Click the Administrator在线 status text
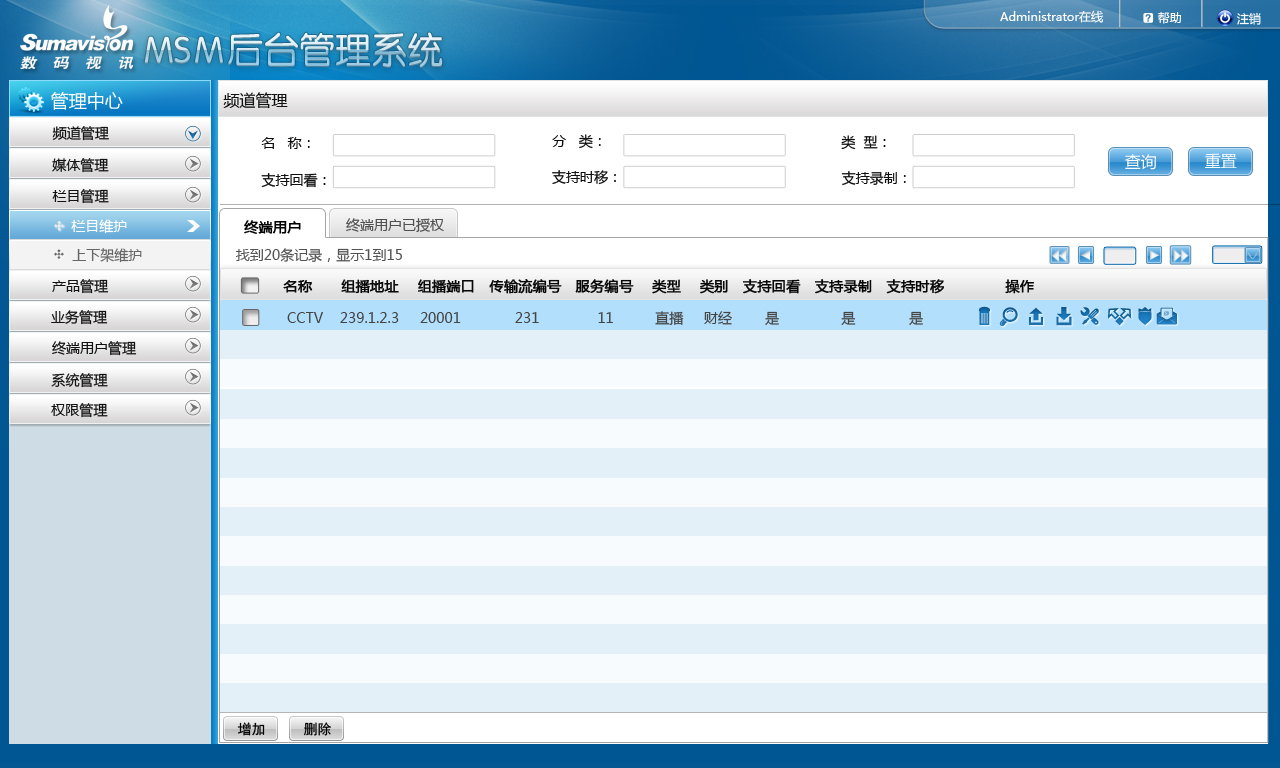Screen dimensions: 1280x768 [x=1051, y=17]
